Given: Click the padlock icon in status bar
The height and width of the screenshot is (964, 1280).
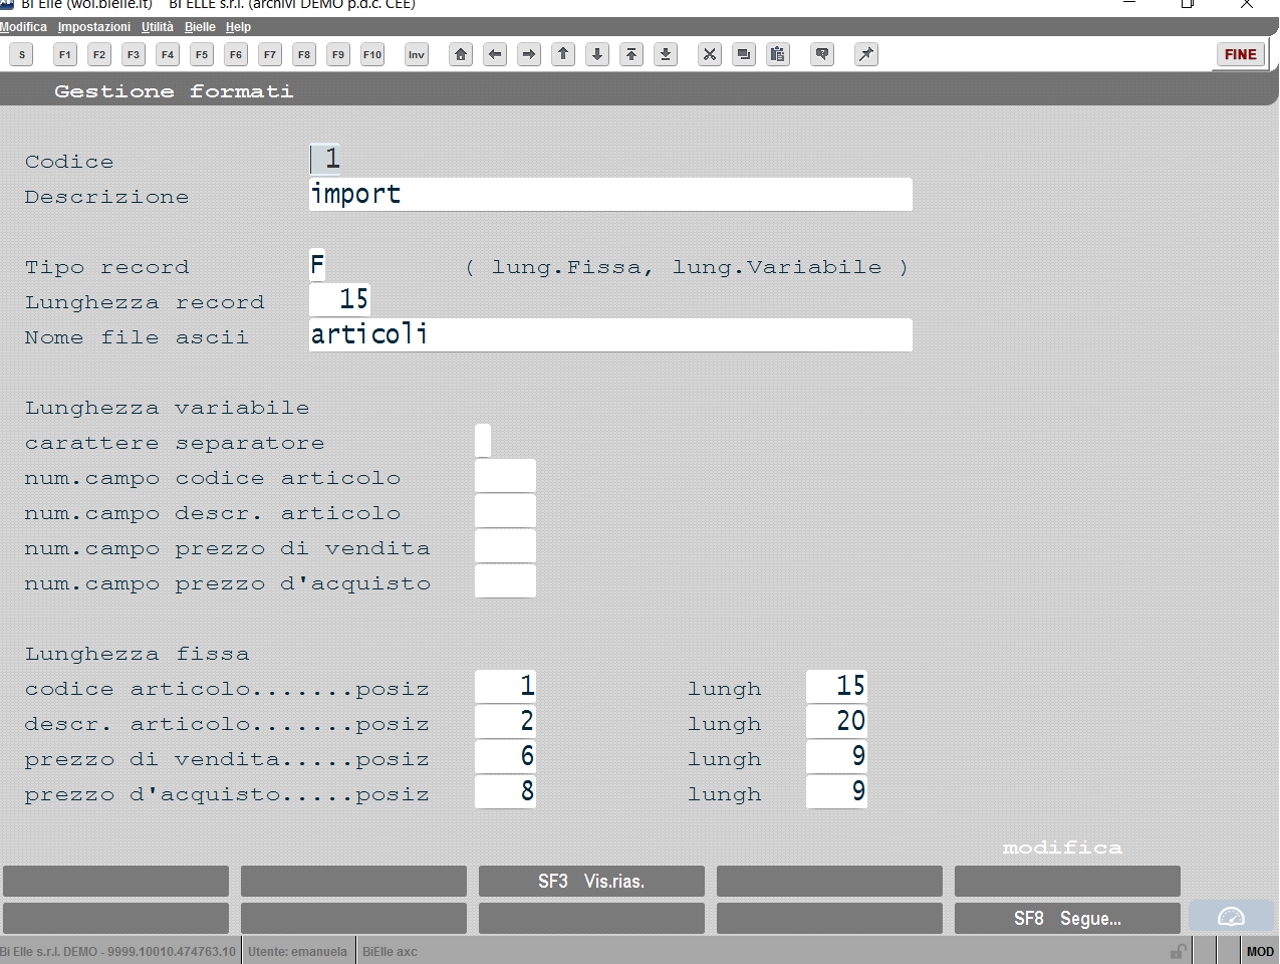Looking at the screenshot, I should [x=1178, y=951].
